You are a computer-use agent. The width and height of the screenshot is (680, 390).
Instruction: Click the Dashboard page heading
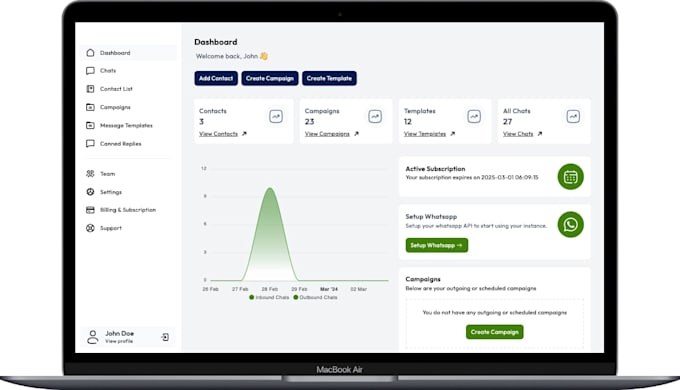[216, 42]
